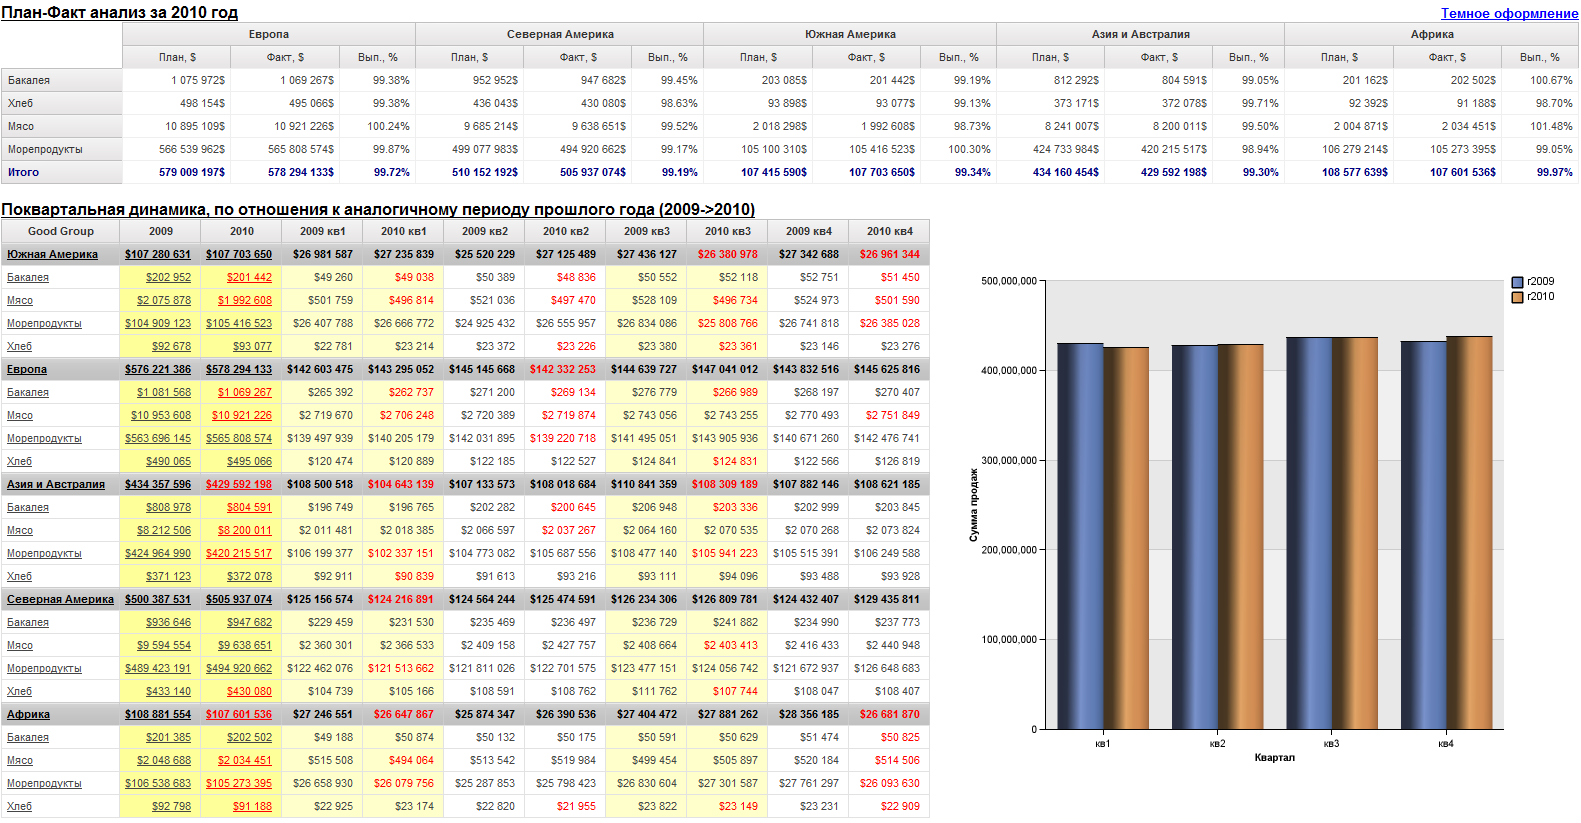The image size is (1581, 823).
Task: Open the $578 294 133 Европа 2010 link
Action: [x=239, y=369]
